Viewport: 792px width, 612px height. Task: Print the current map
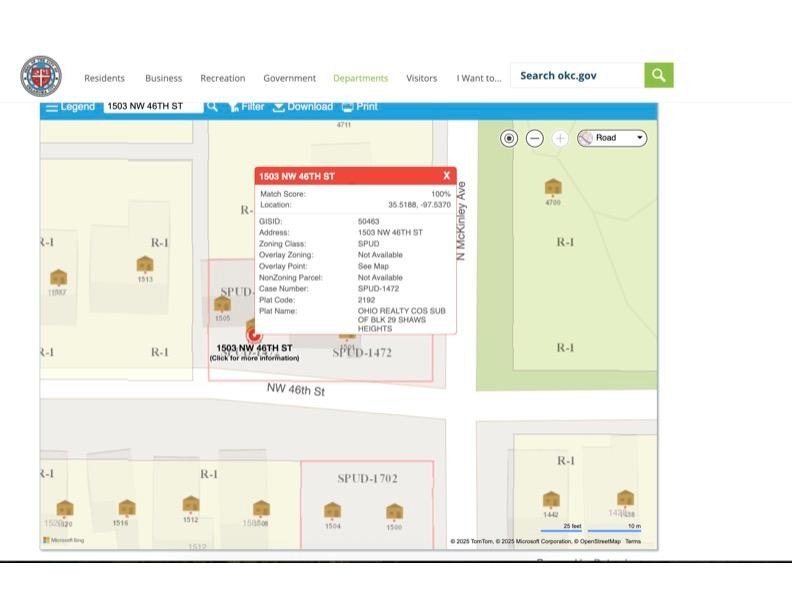360,107
